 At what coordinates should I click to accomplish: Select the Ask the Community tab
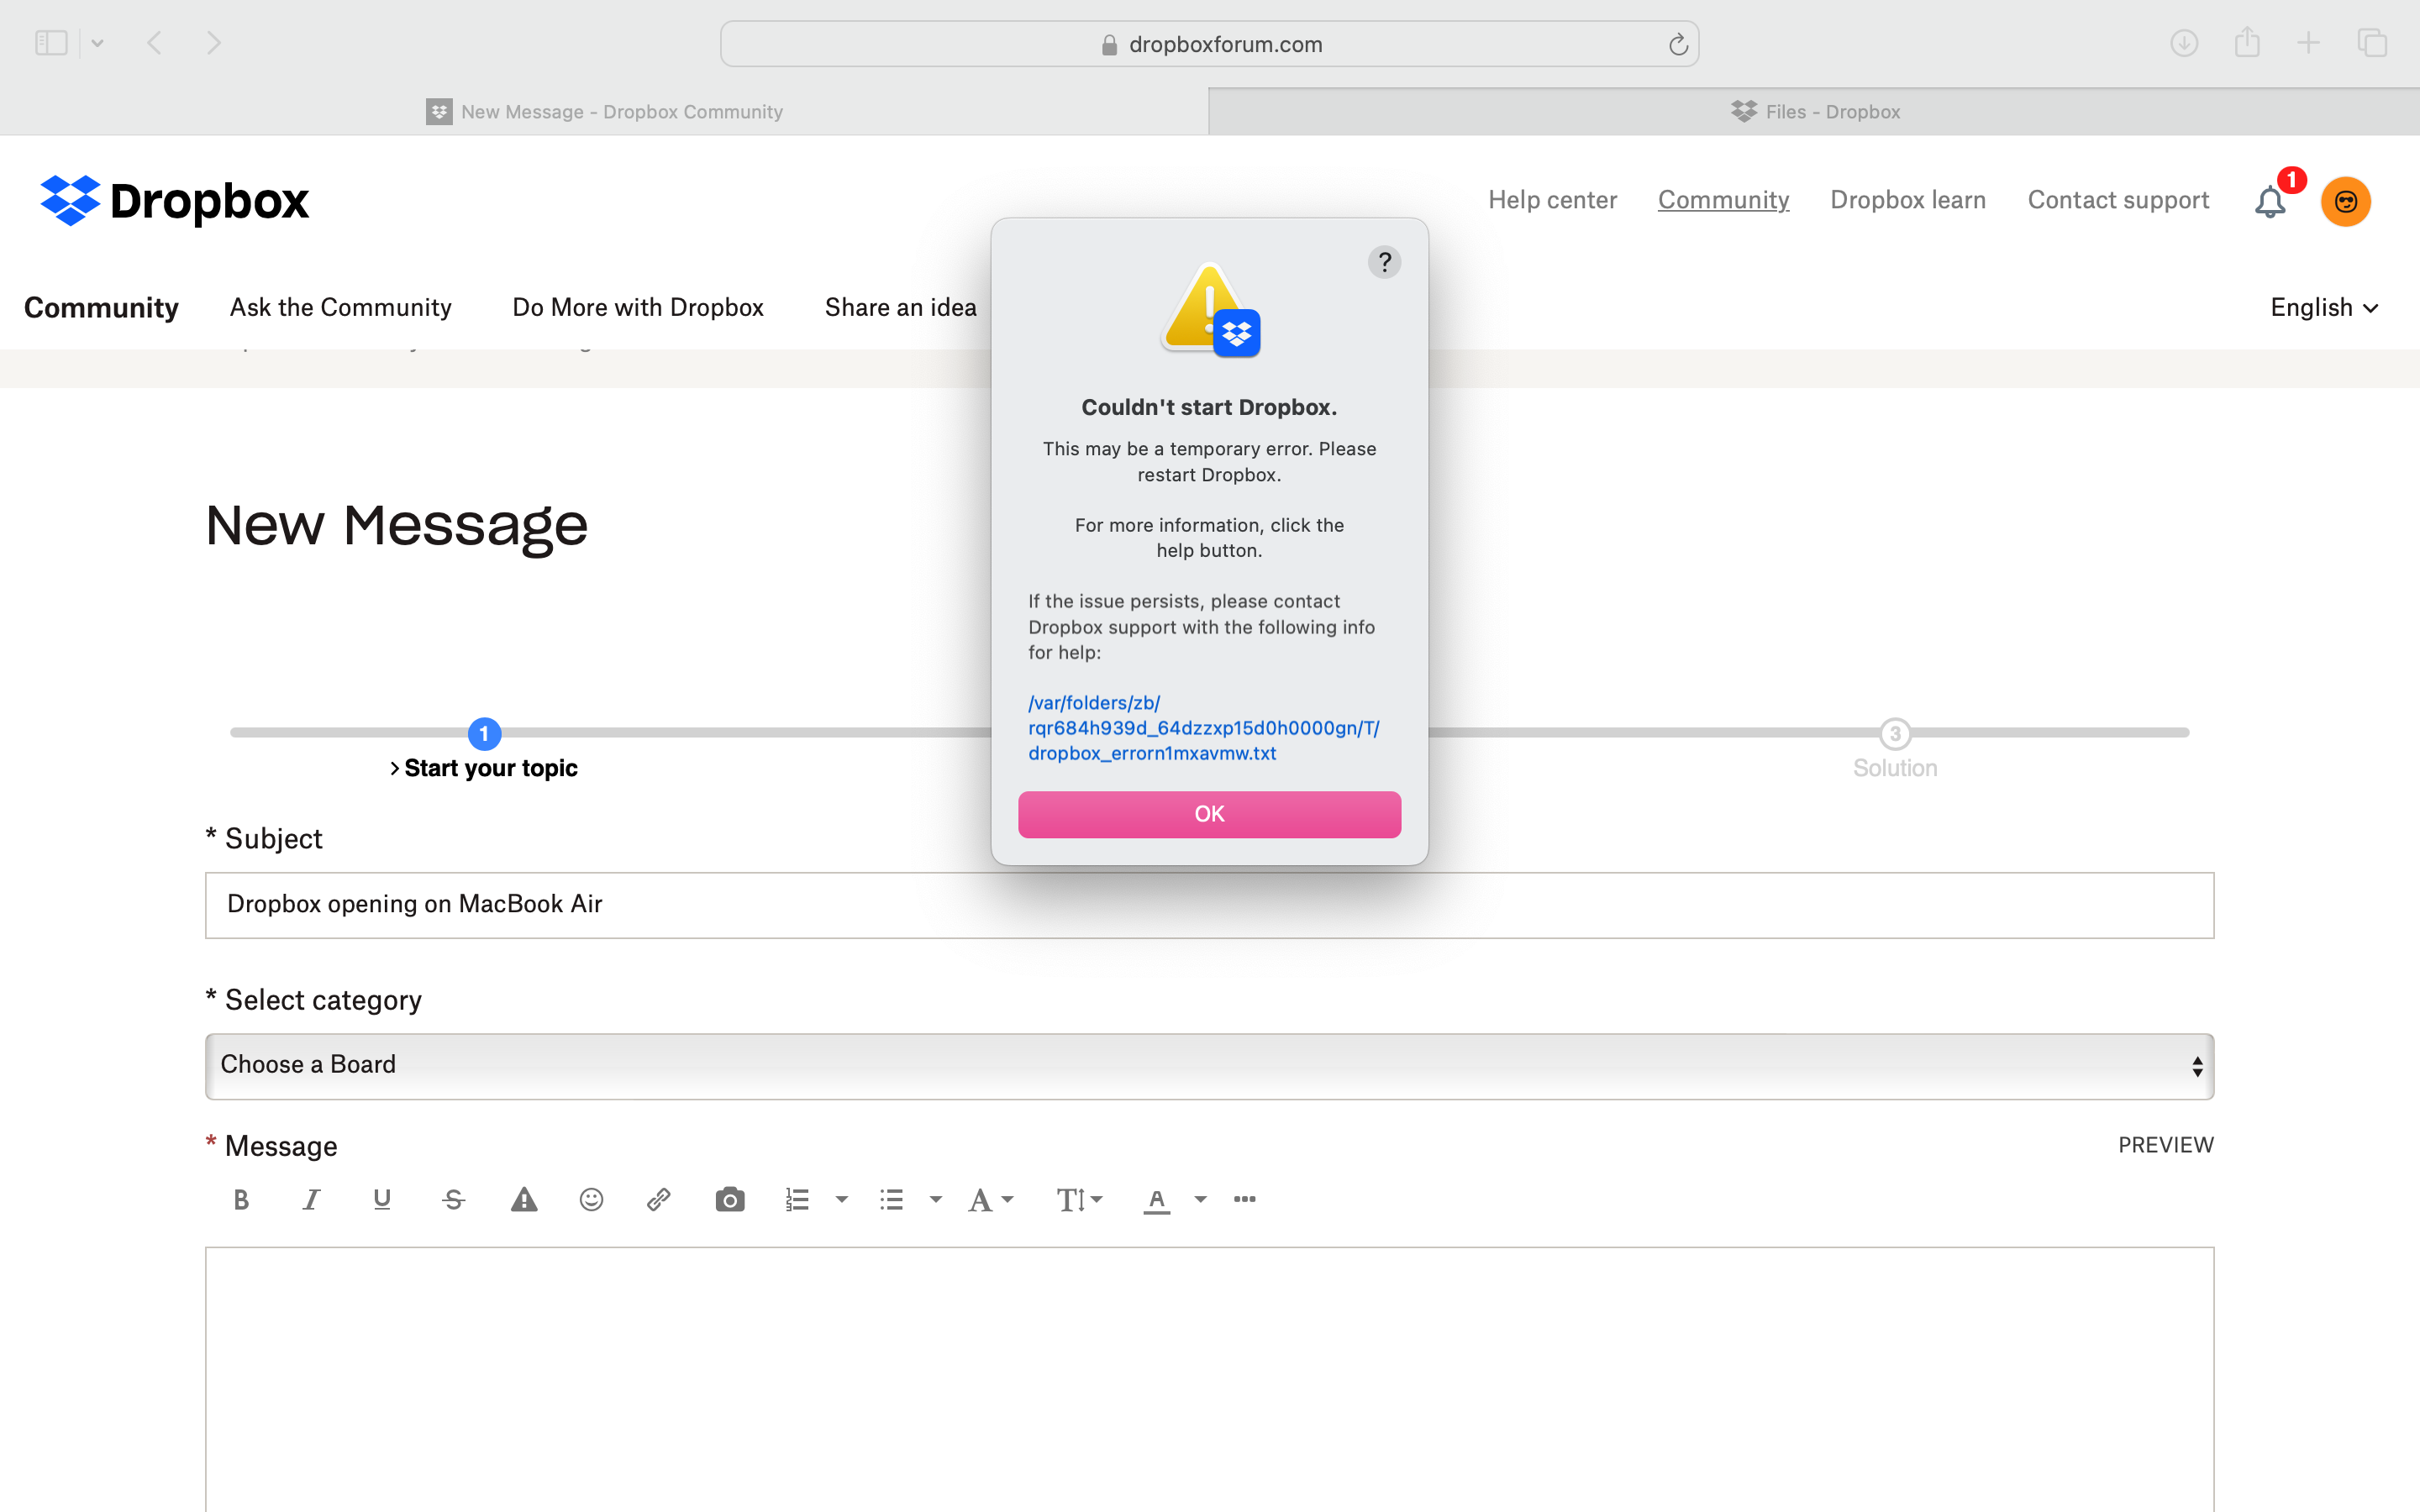(x=341, y=307)
